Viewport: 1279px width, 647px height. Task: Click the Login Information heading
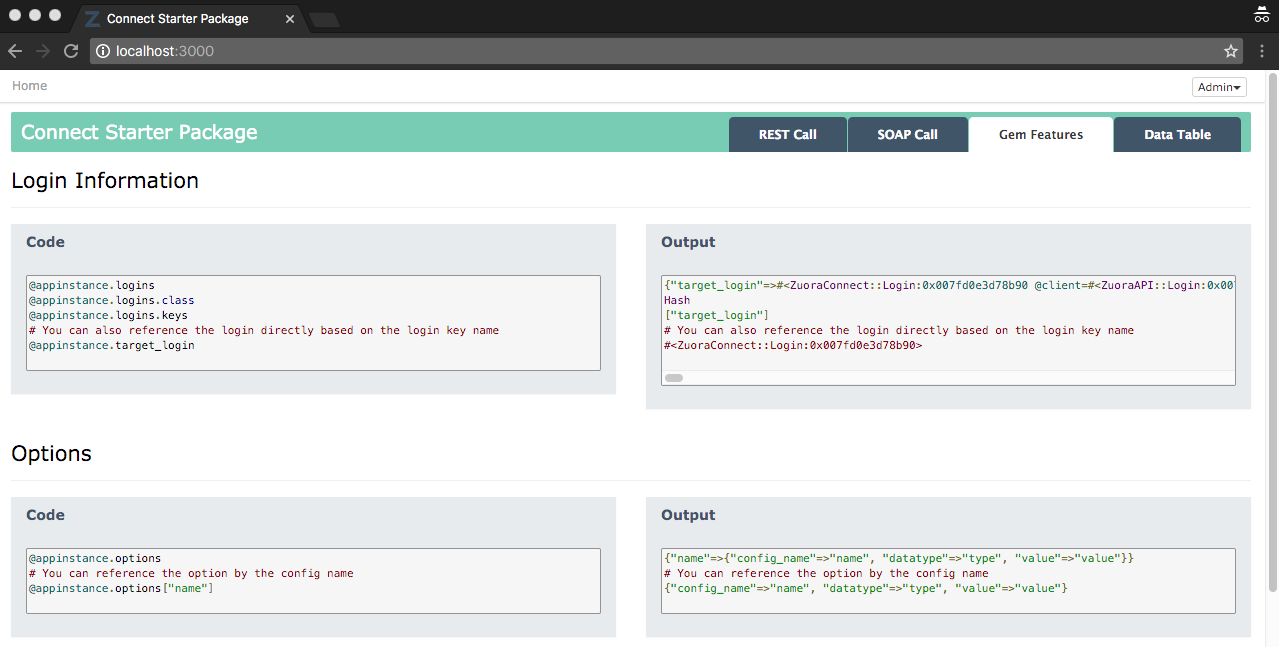click(x=105, y=181)
